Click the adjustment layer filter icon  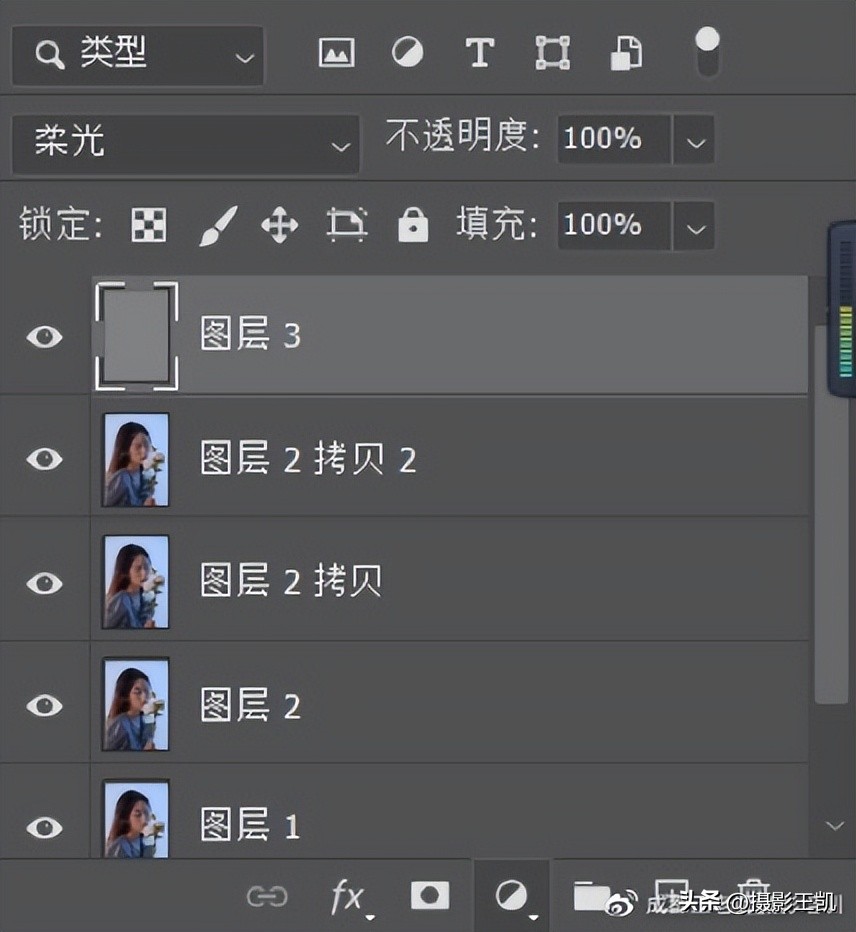408,54
